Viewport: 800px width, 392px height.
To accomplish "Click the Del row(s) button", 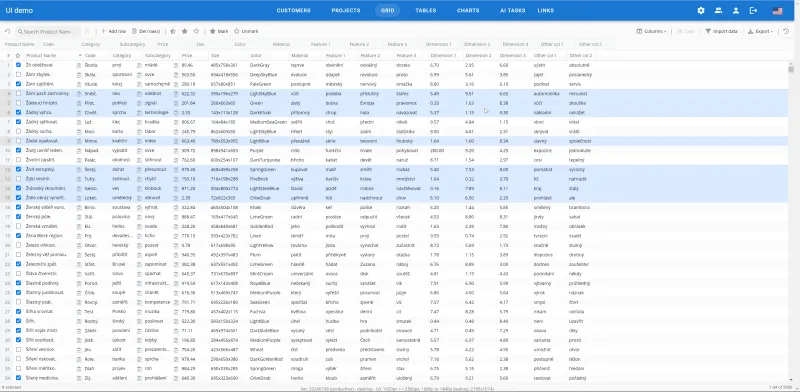I will 146,31.
